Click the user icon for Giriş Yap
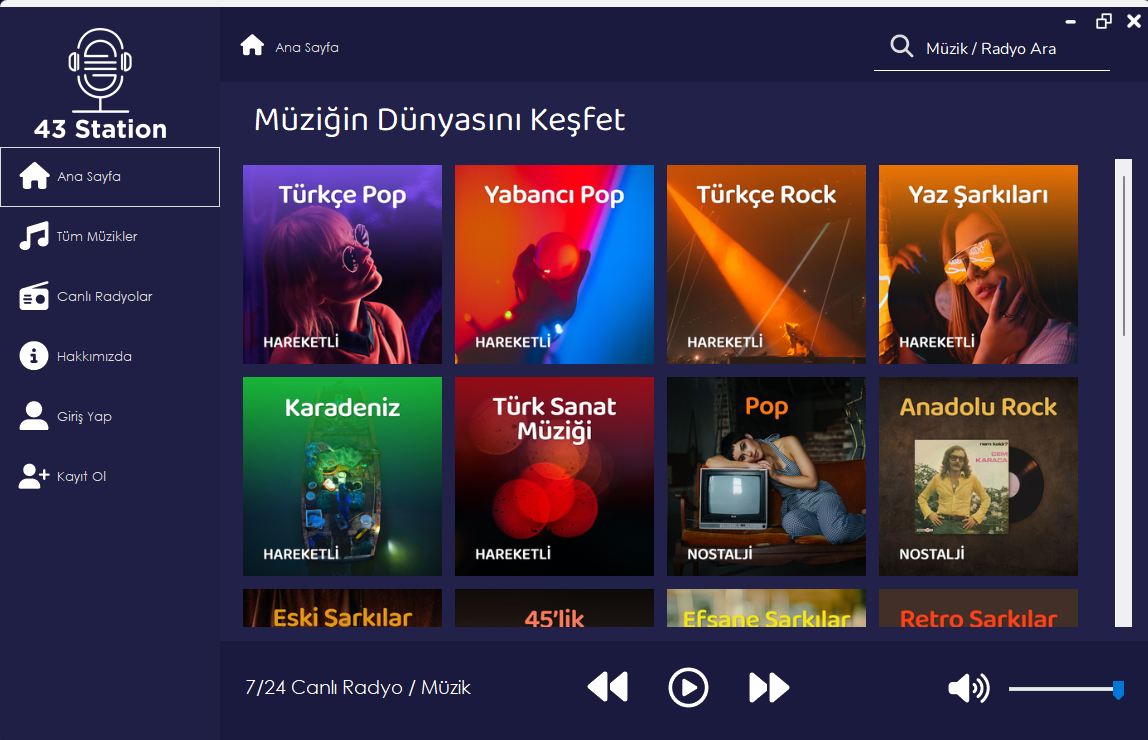The image size is (1148, 740). [x=34, y=416]
